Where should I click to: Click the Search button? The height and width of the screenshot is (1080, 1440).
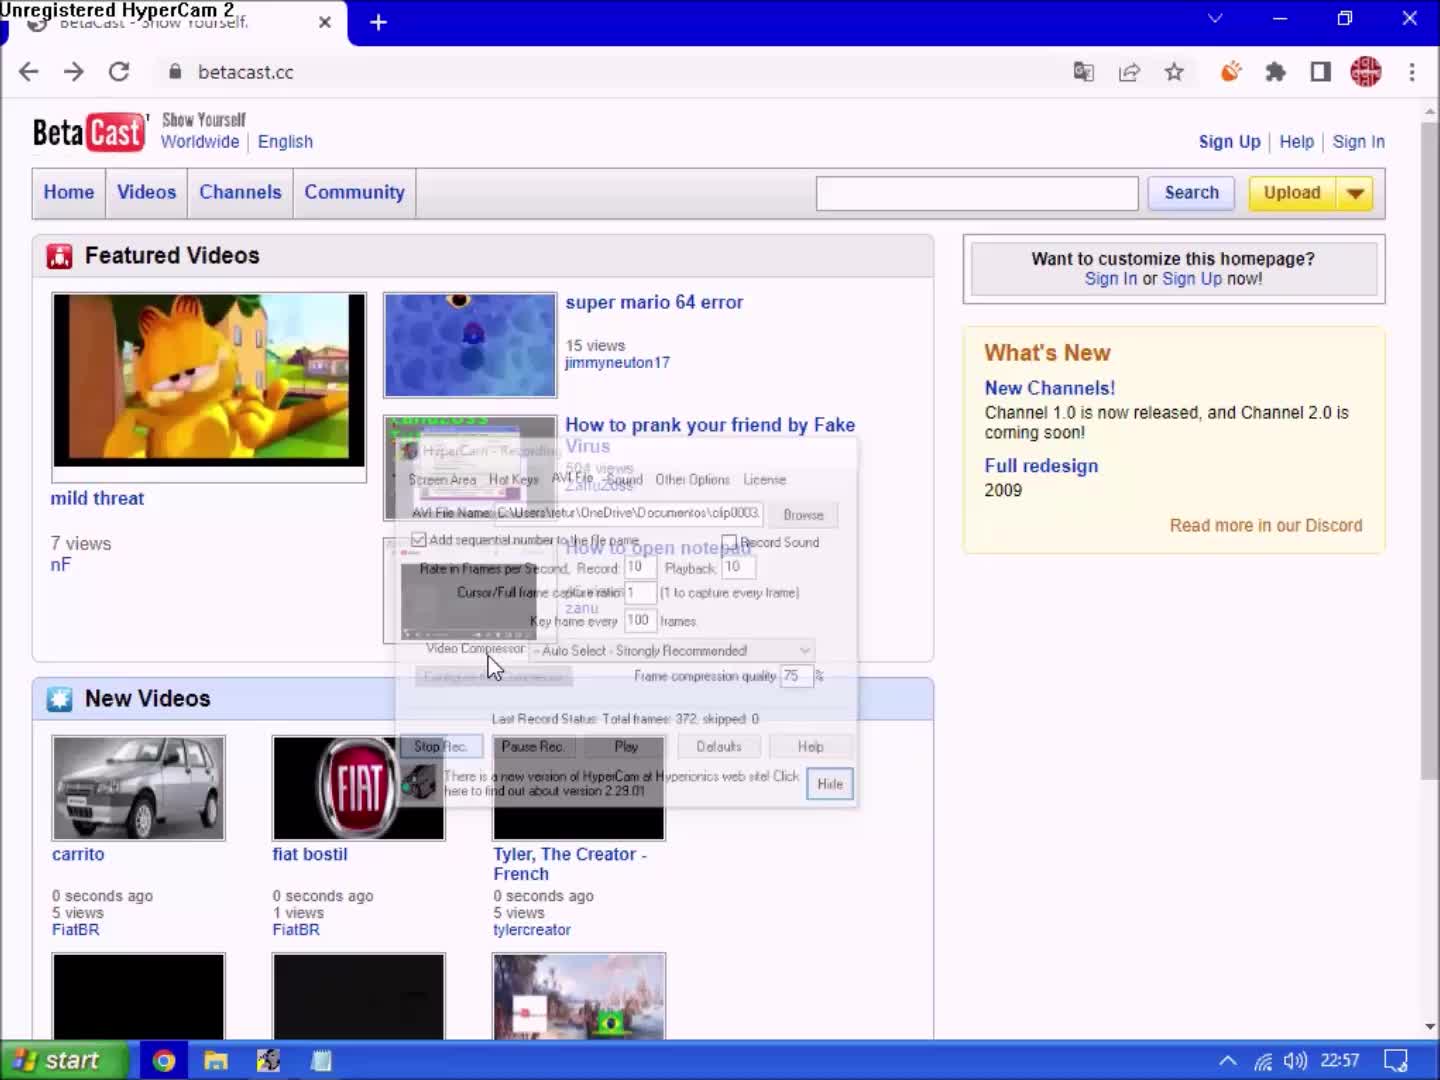point(1191,193)
